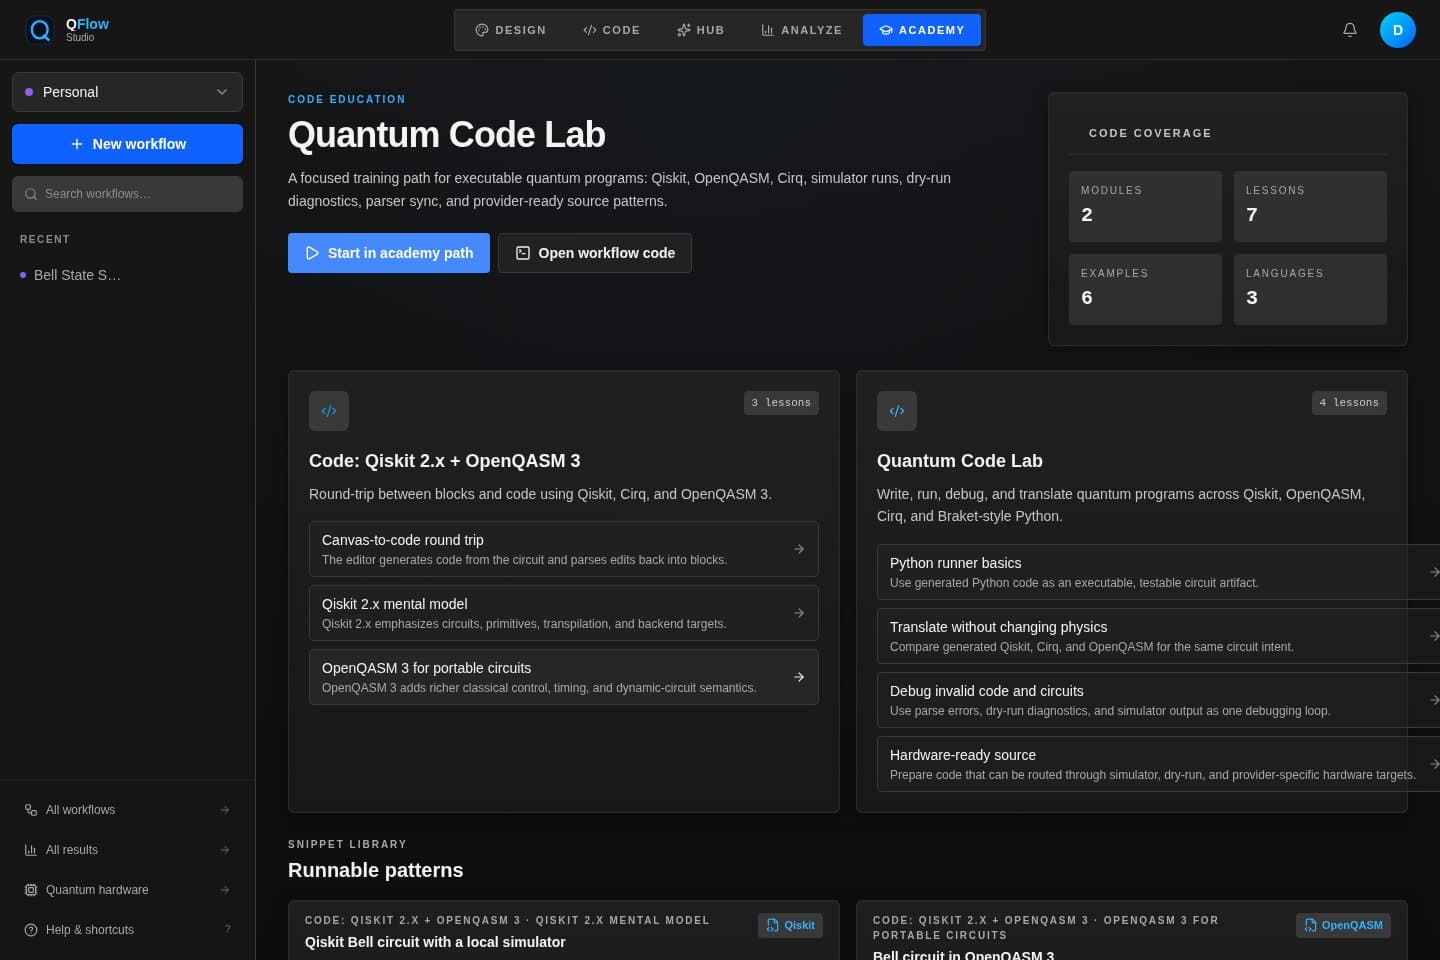
Task: Click the CODE COVERAGE panel title
Action: 1150,133
